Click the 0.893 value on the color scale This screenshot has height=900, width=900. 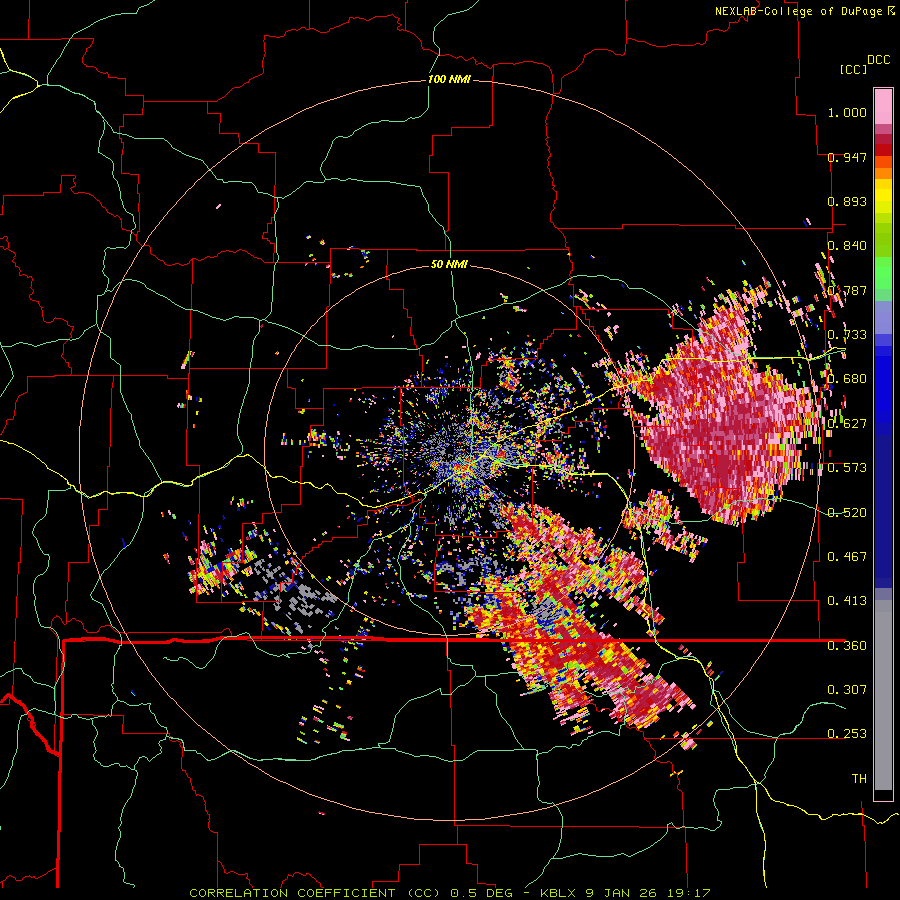847,201
